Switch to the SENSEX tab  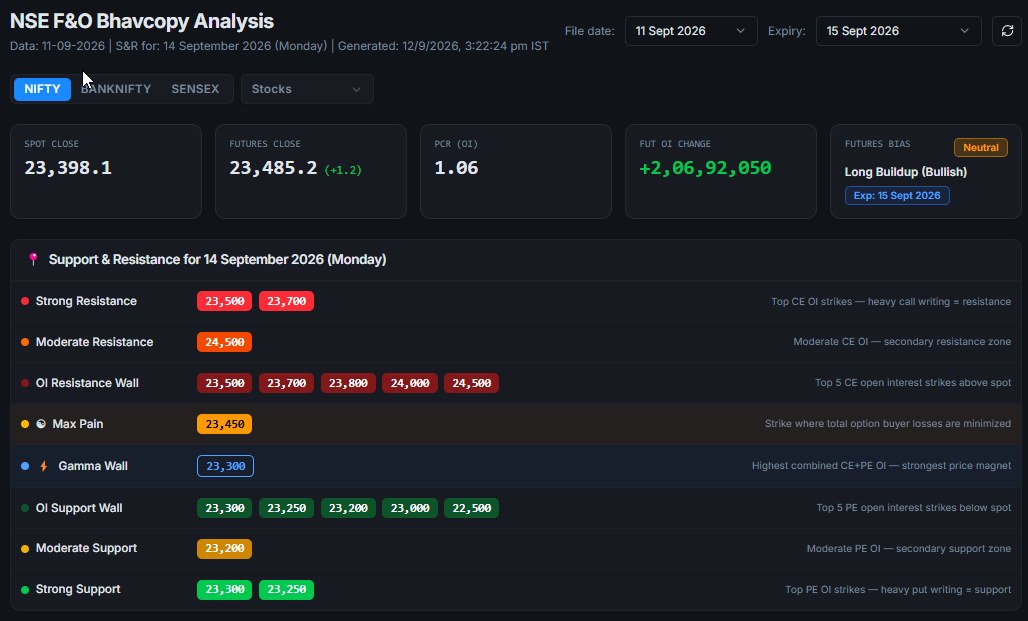(195, 89)
